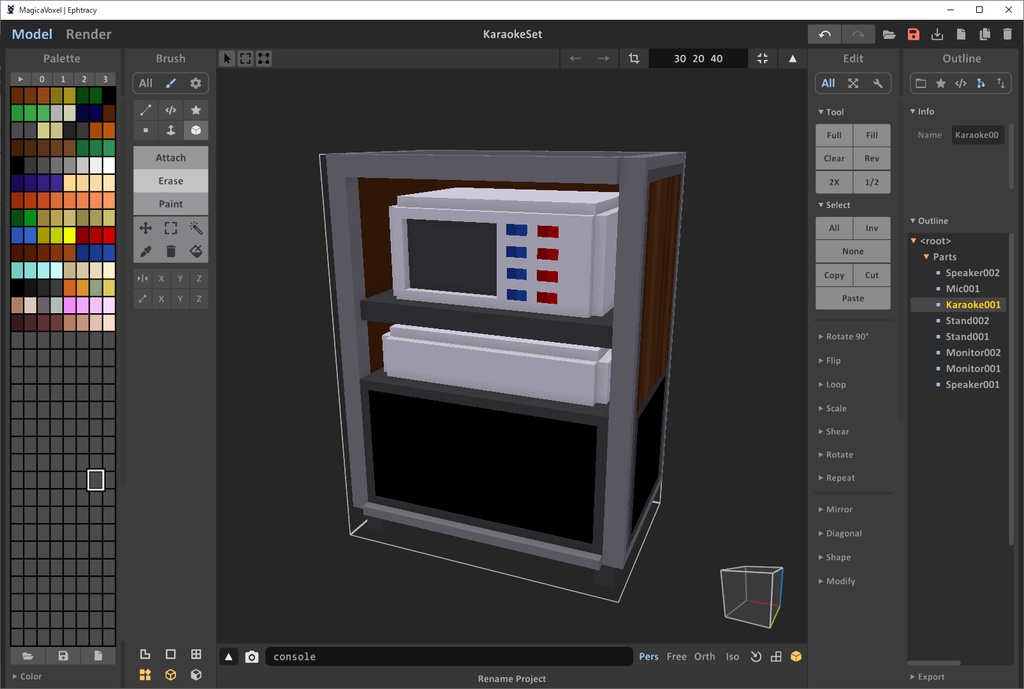This screenshot has height=689, width=1024.
Task: Expand the Rotate 90° section
Action: (x=843, y=336)
